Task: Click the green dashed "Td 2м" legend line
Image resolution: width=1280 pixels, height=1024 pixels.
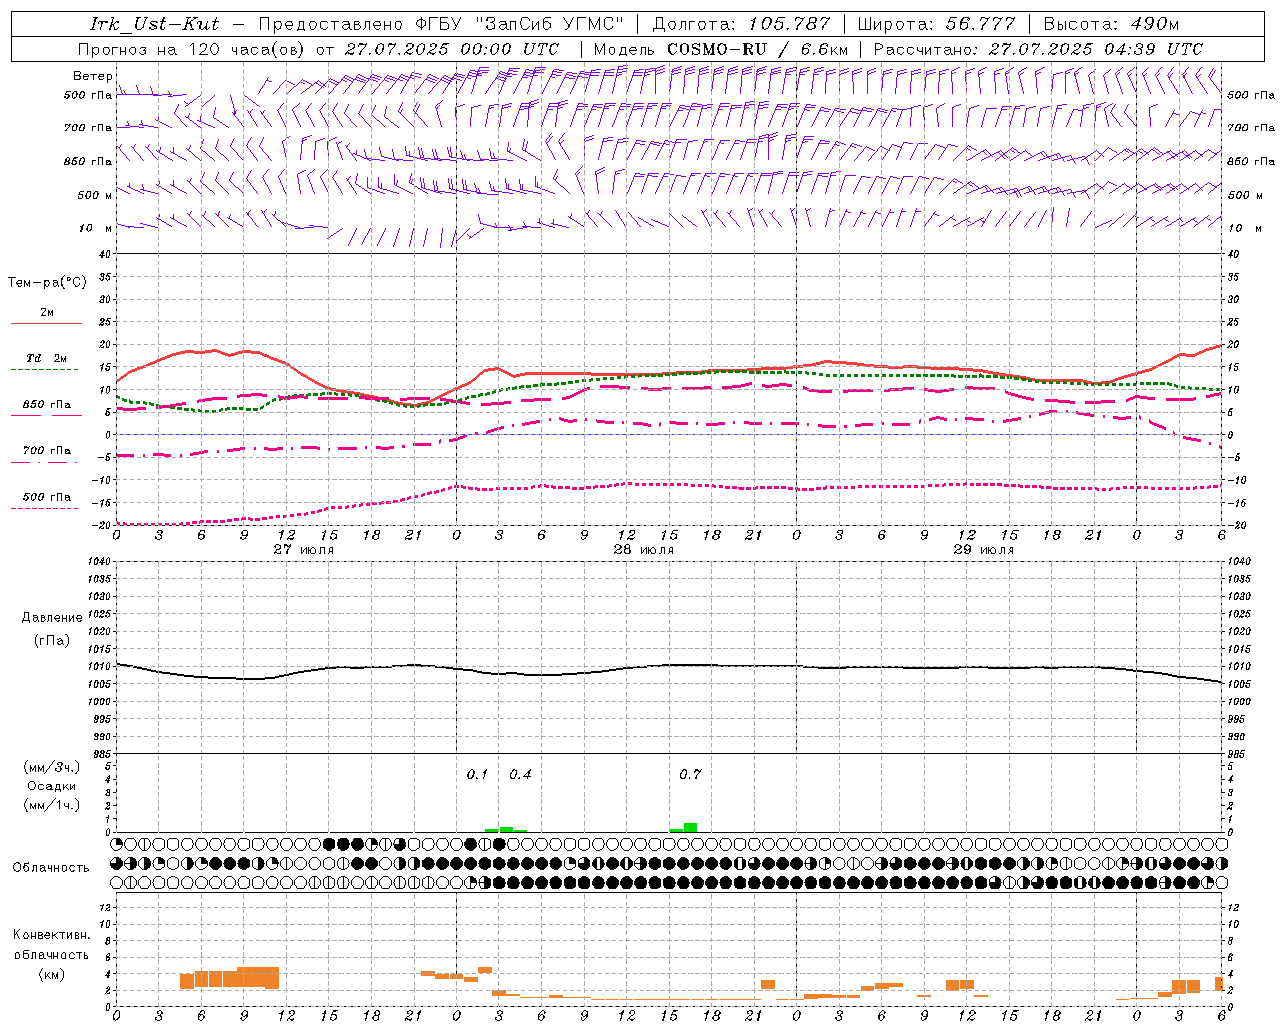Action: [44, 369]
